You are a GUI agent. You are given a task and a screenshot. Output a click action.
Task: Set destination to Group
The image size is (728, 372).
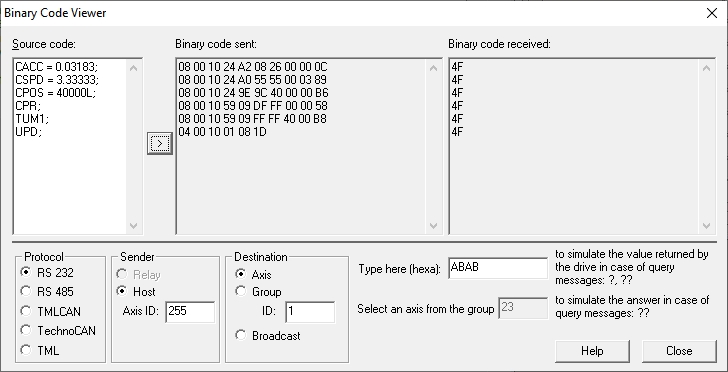point(259,292)
